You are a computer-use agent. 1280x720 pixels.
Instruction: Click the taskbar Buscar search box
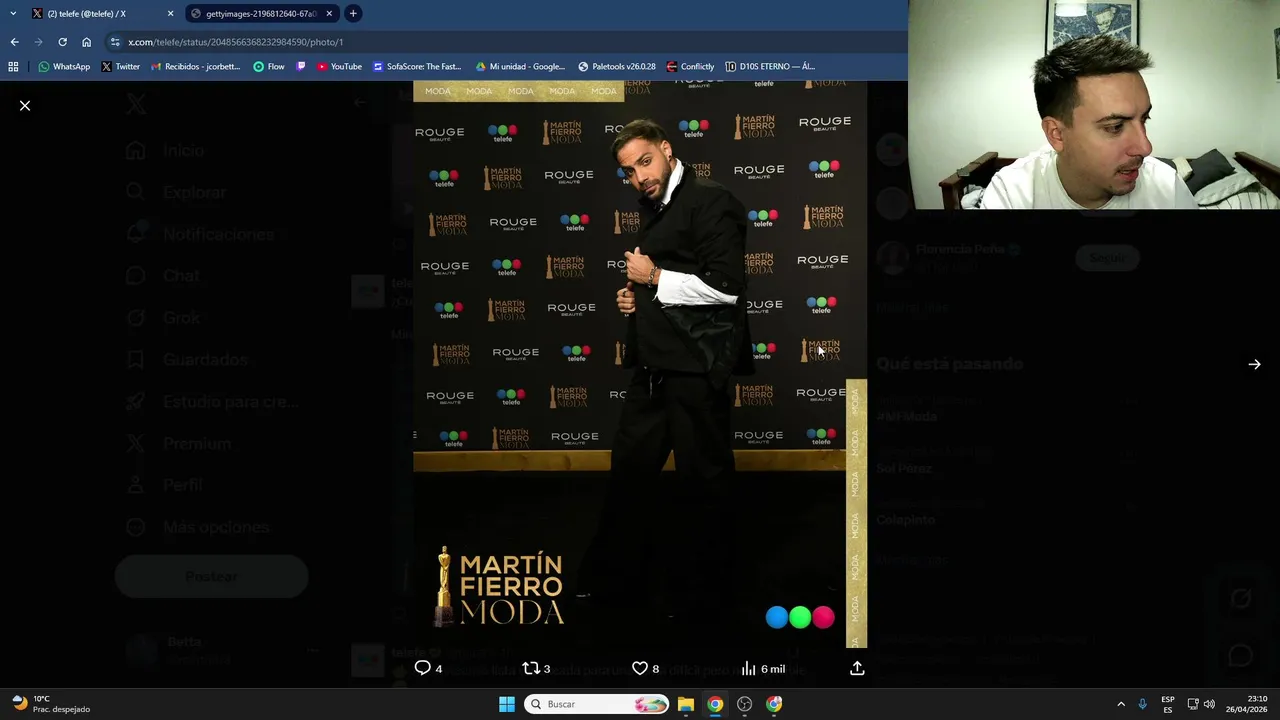point(597,704)
